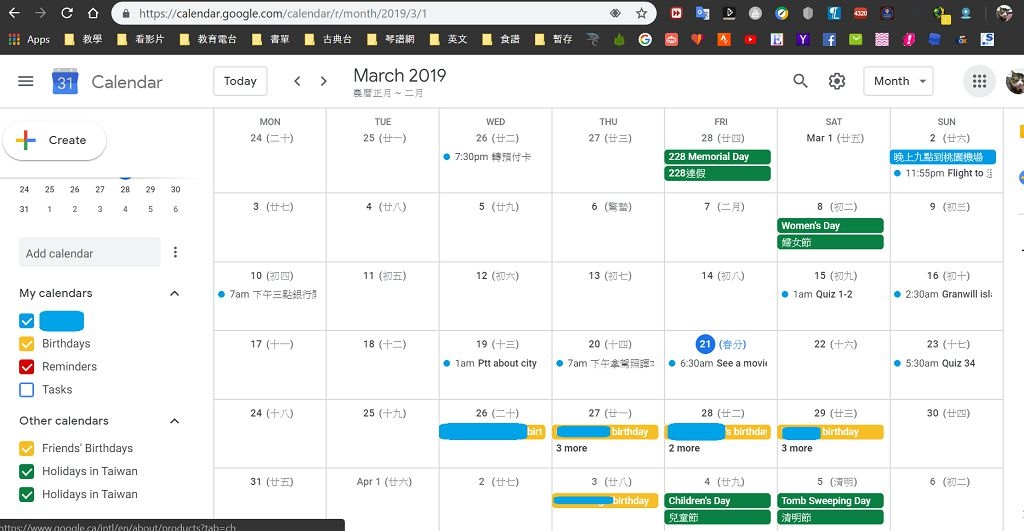
Task: Open the Yahoo bookmark icon
Action: (x=803, y=39)
